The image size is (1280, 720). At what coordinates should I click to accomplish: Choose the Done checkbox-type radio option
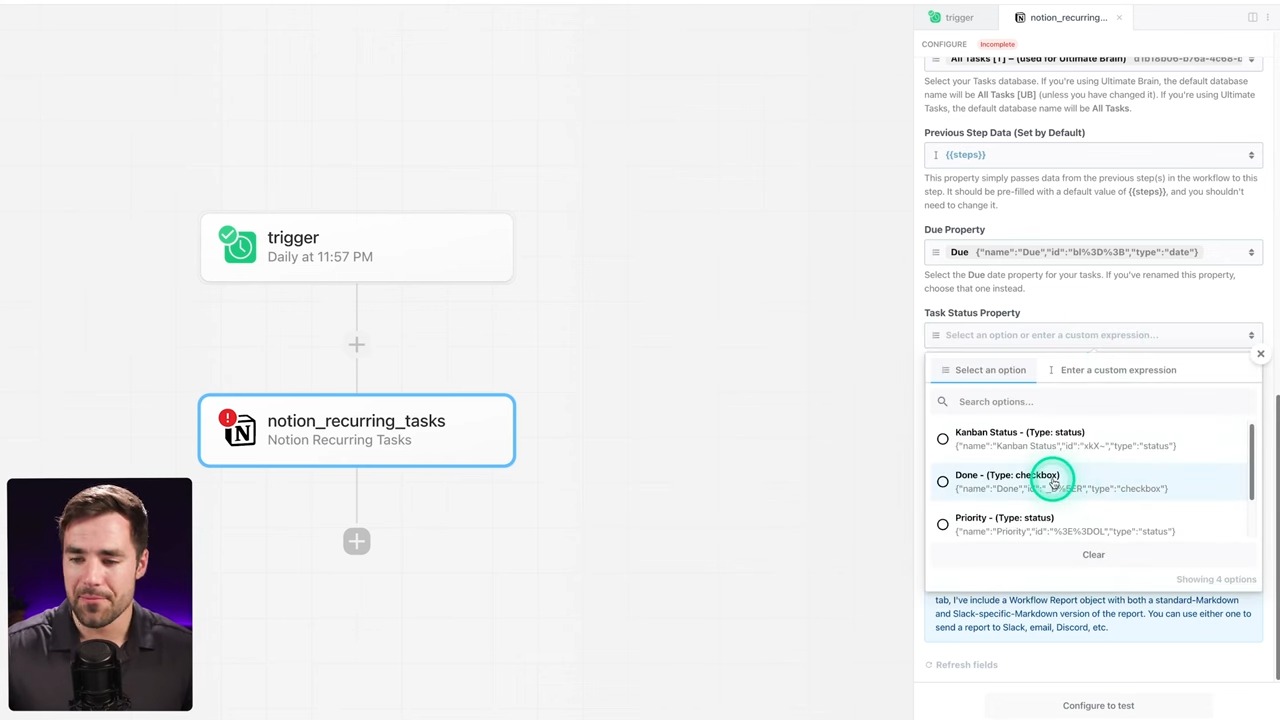[942, 482]
